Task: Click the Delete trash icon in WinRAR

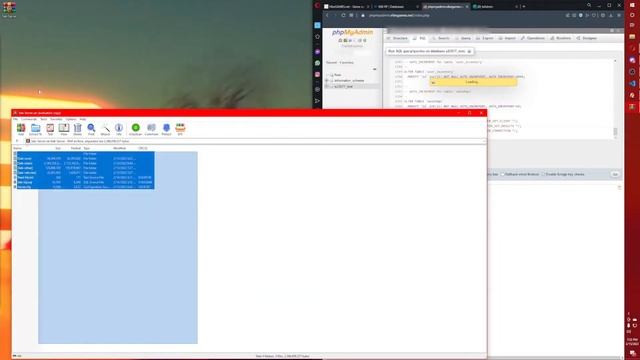Action: 78,129
